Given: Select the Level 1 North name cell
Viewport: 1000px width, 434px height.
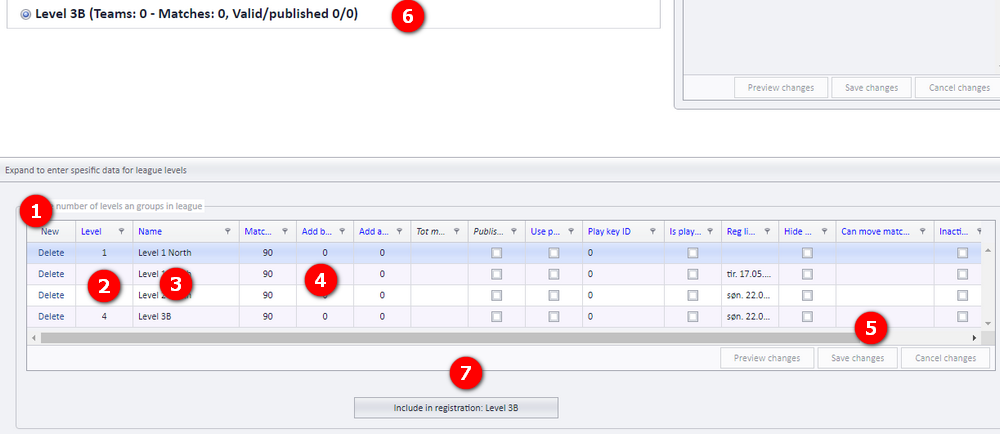Looking at the screenshot, I should tap(186, 253).
